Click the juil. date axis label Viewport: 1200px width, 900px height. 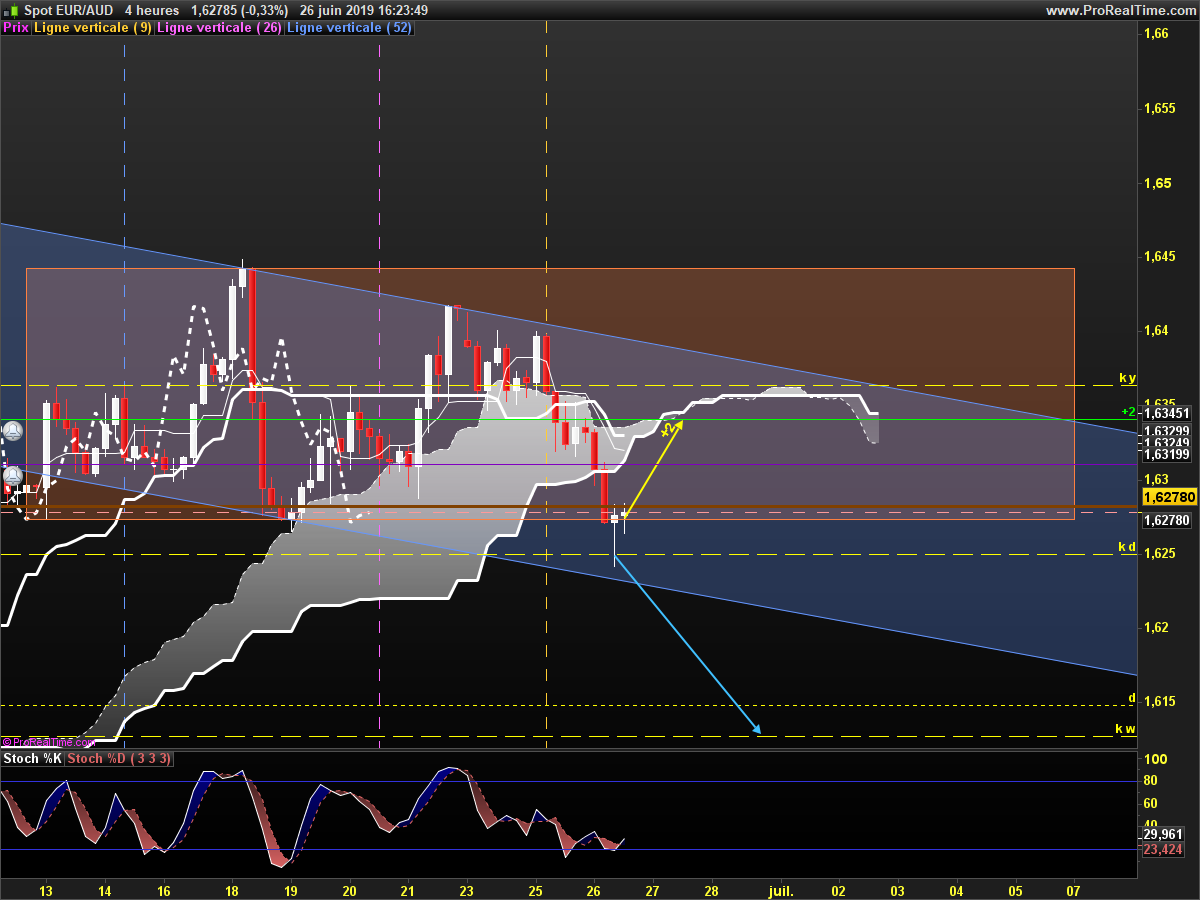pos(780,889)
